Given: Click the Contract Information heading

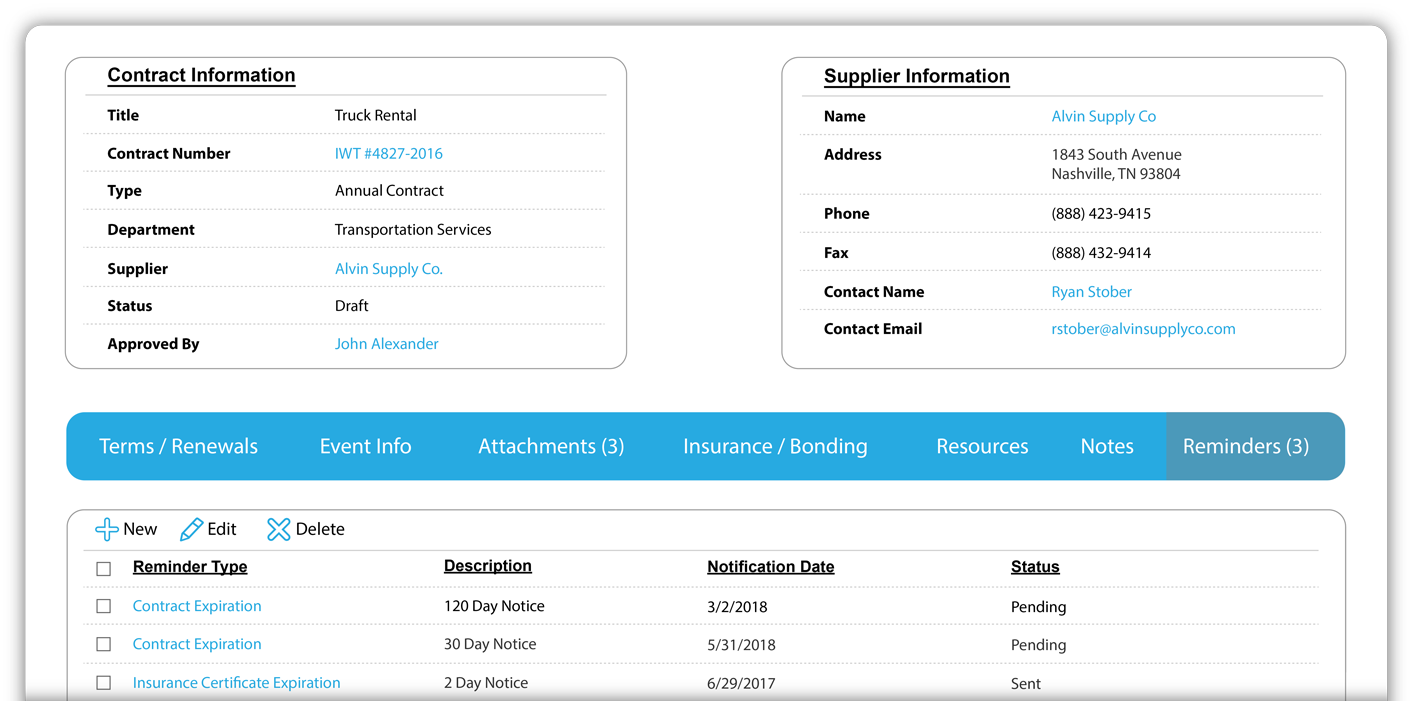Looking at the screenshot, I should (x=201, y=75).
